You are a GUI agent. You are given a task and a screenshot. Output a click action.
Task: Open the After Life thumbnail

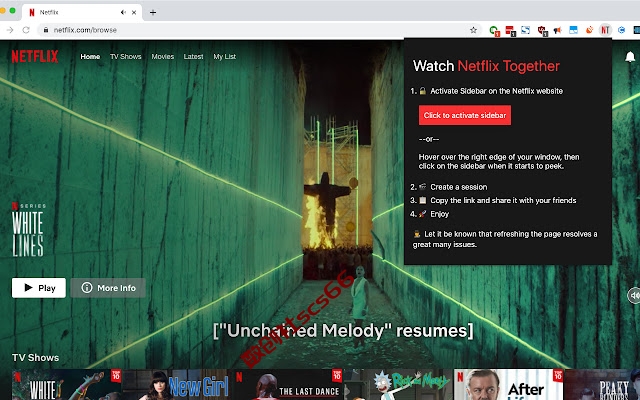[x=509, y=384]
